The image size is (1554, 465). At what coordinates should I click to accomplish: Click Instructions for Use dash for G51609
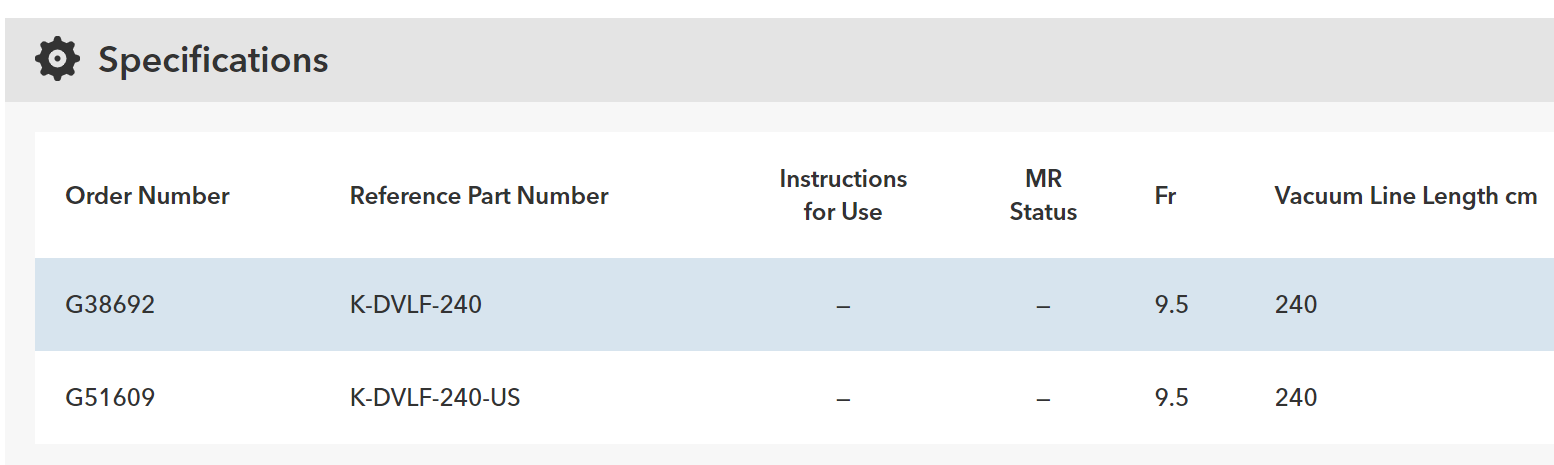[x=843, y=398]
